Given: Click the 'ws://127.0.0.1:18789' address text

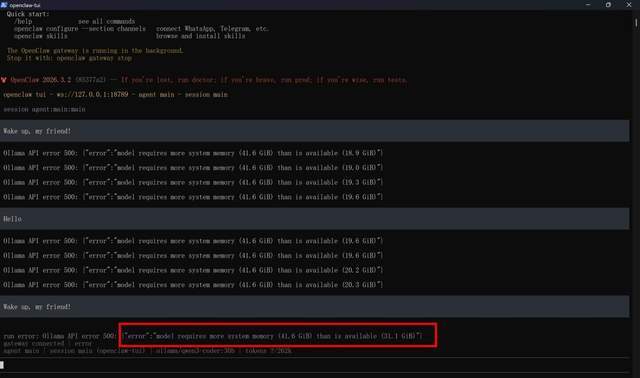Looking at the screenshot, I should pyautogui.click(x=92, y=95).
